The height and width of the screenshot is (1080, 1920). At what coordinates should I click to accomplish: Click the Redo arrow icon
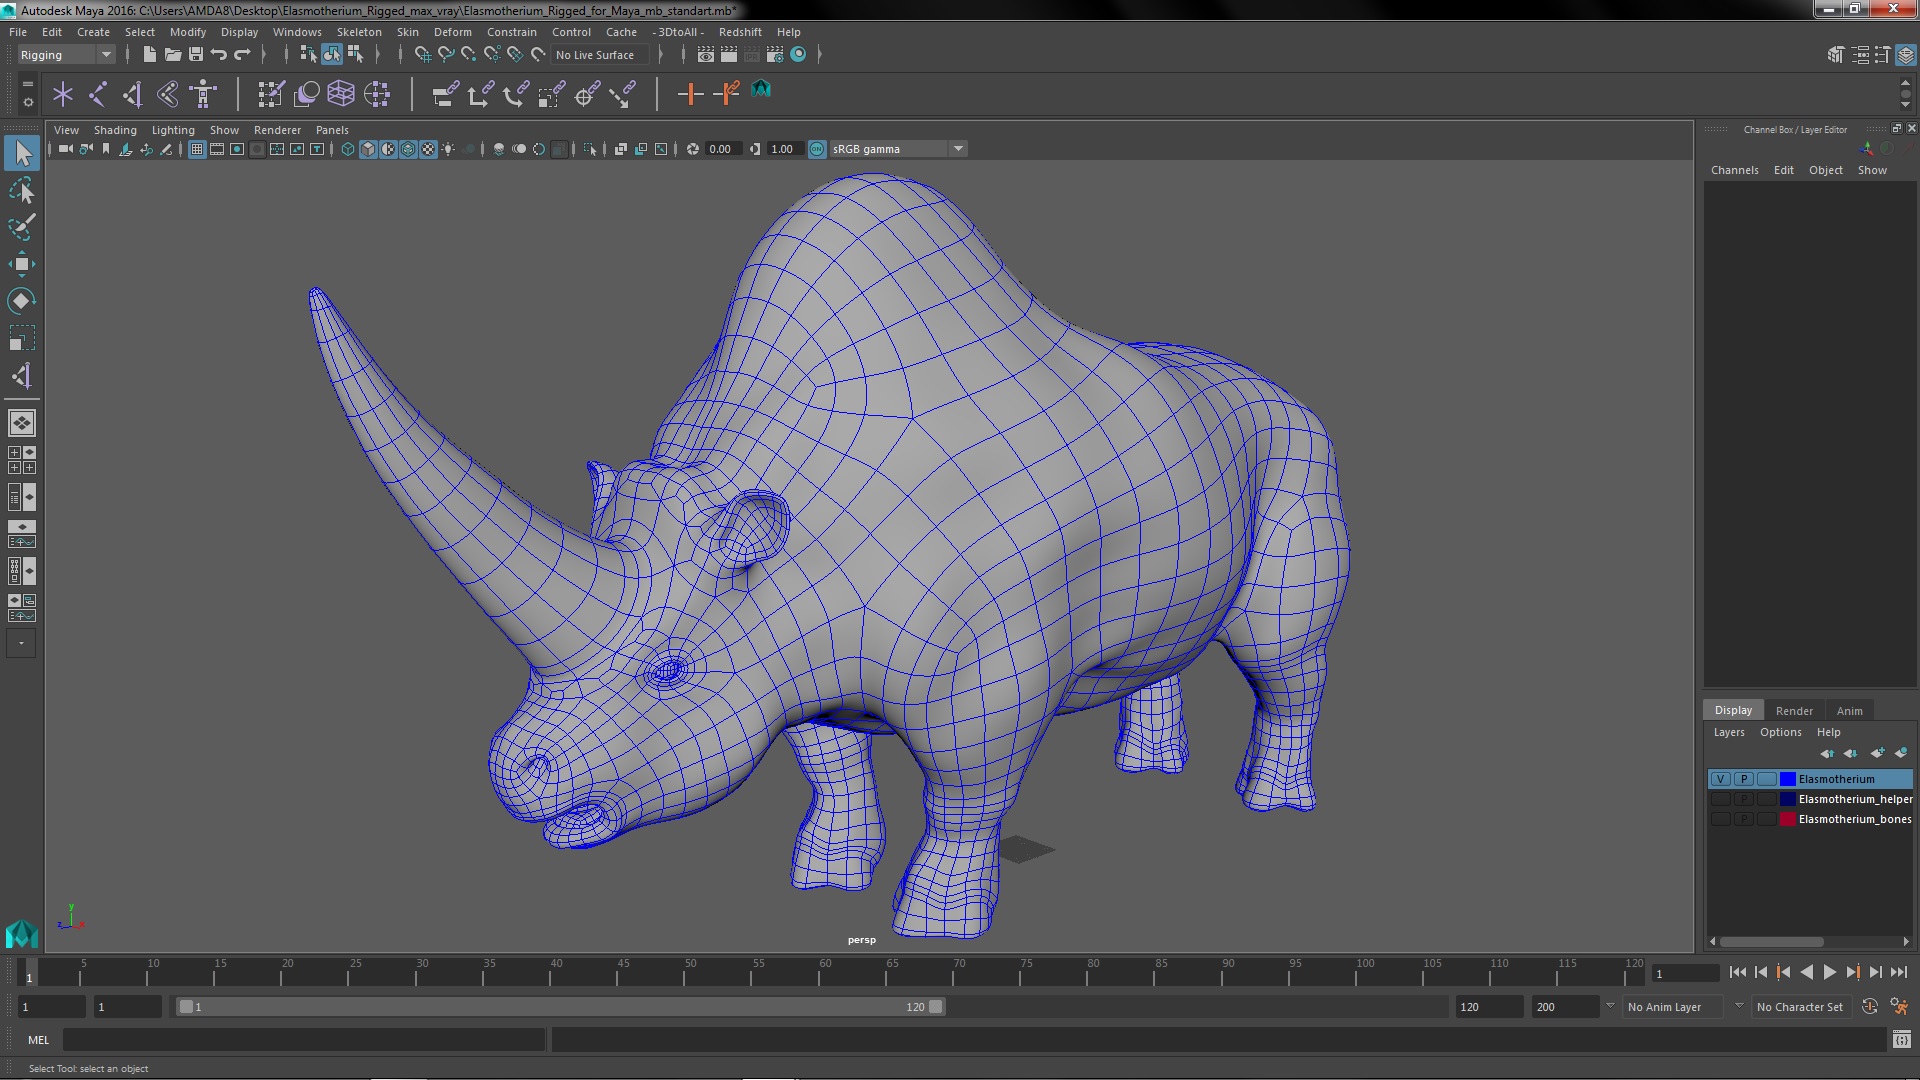241,54
